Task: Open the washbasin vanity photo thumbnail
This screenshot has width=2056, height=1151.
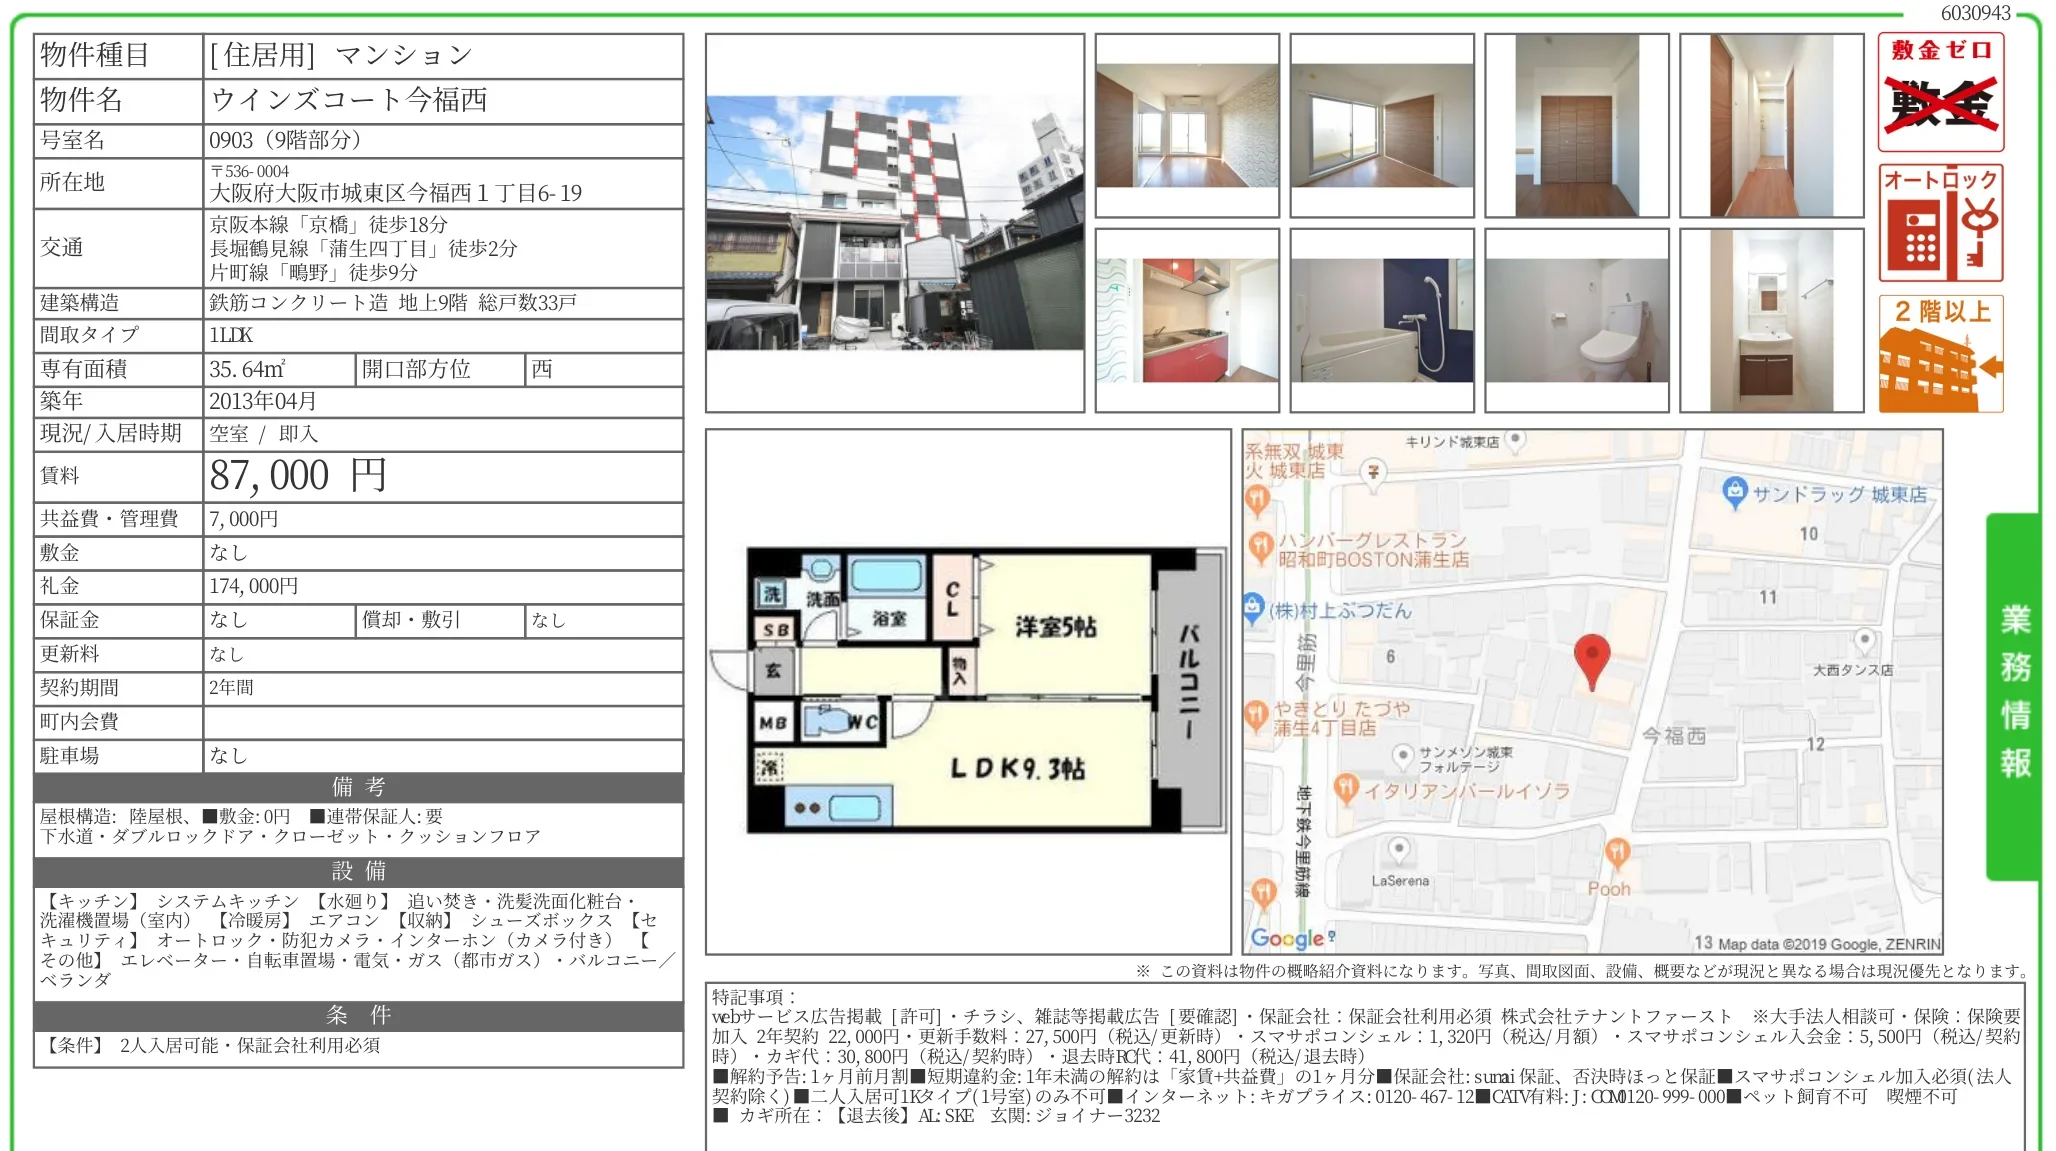Action: [x=1771, y=320]
